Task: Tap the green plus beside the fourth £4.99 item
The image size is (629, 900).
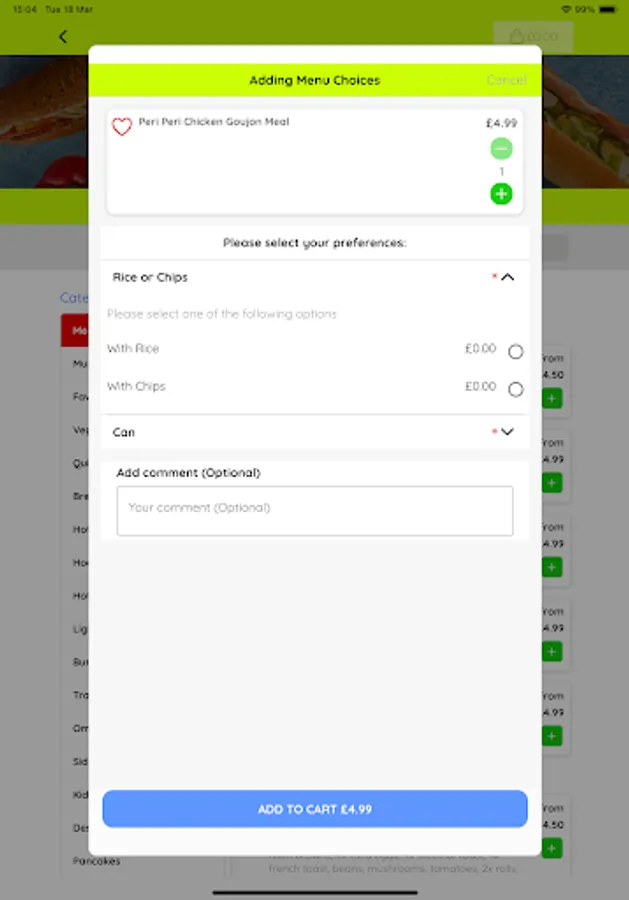Action: (x=551, y=735)
